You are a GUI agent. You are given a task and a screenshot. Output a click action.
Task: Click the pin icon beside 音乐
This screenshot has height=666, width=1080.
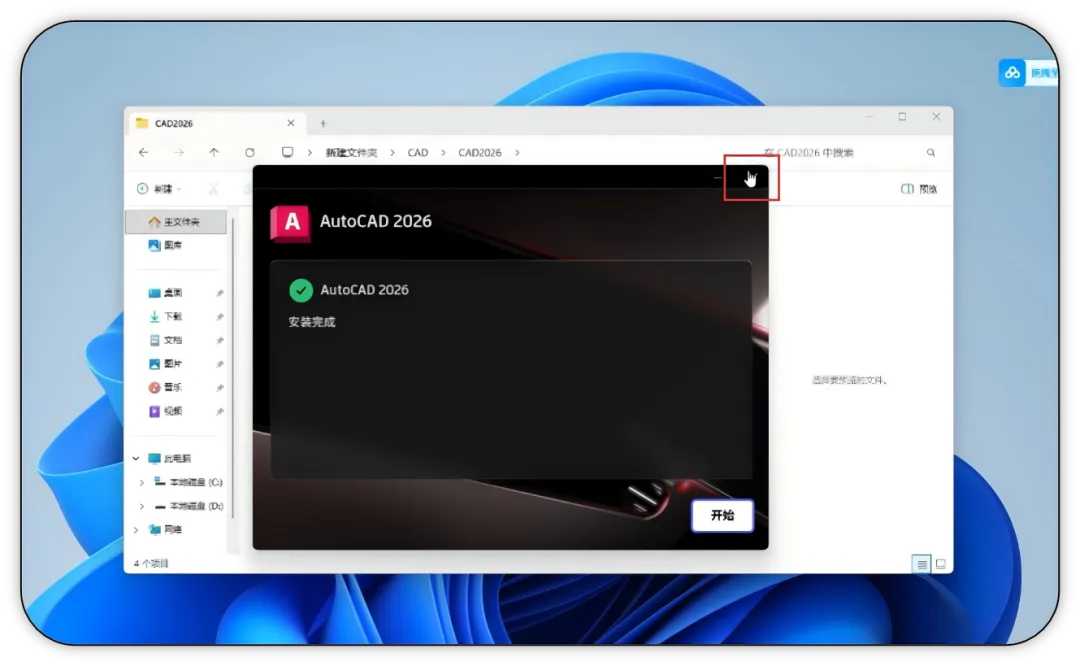(x=220, y=388)
